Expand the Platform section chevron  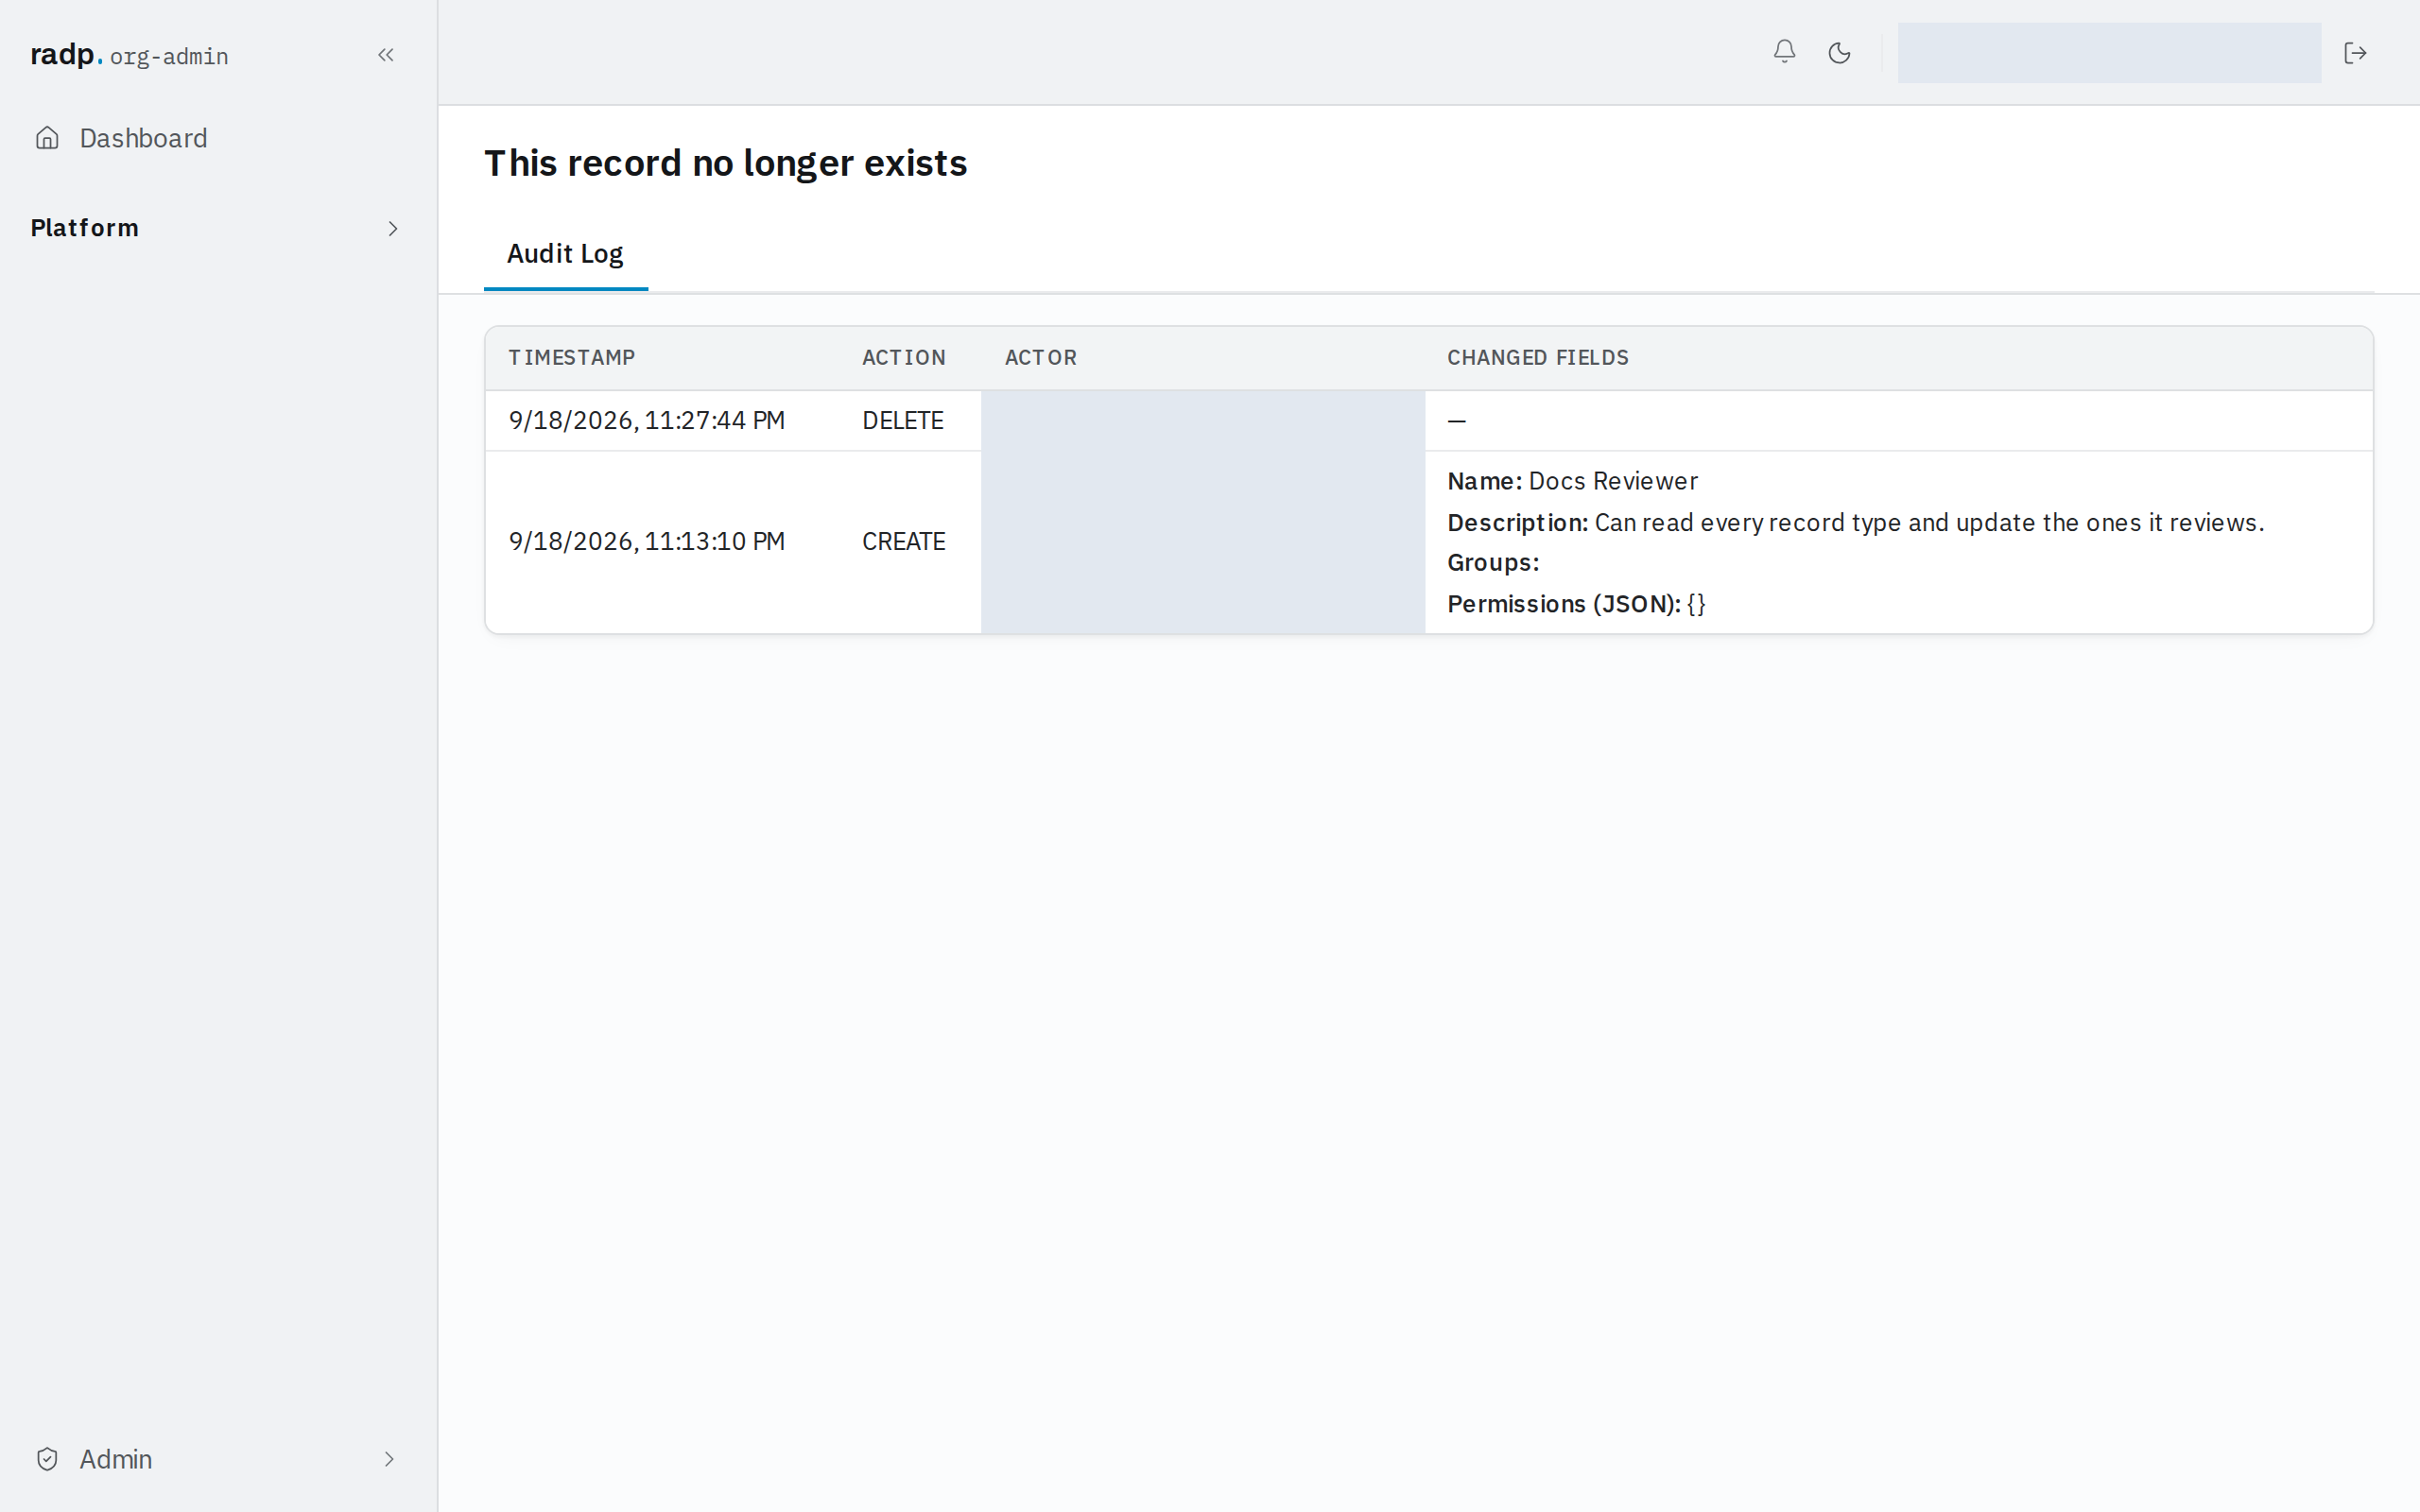(392, 229)
